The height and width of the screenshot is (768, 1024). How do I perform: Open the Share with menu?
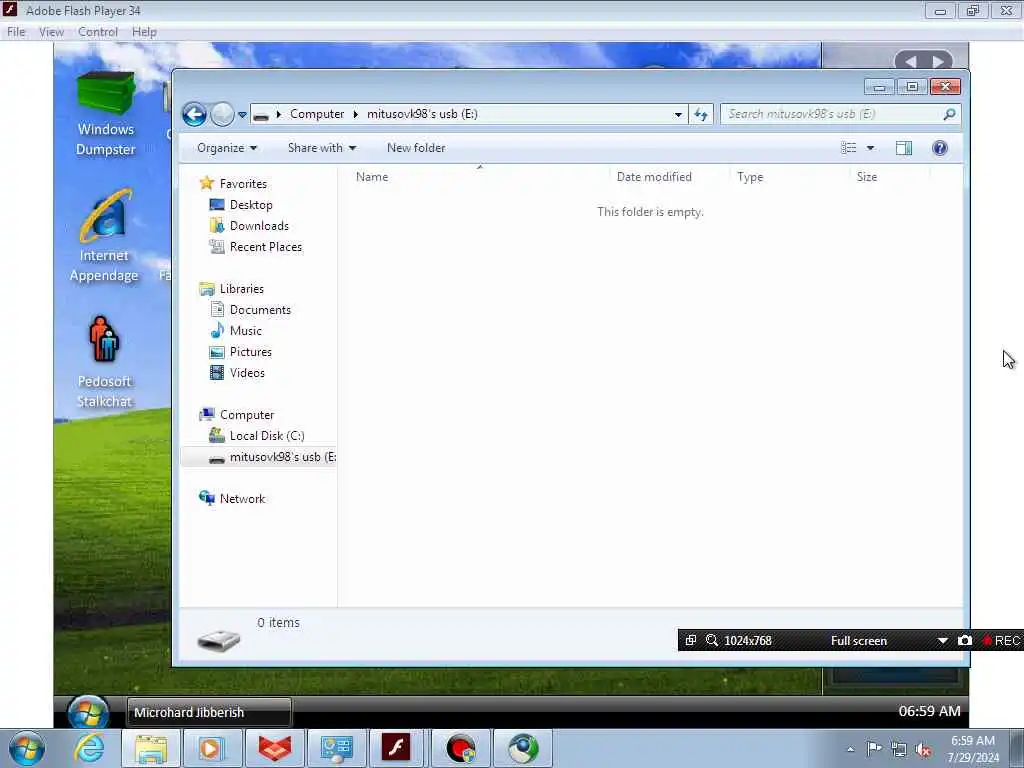coord(322,148)
